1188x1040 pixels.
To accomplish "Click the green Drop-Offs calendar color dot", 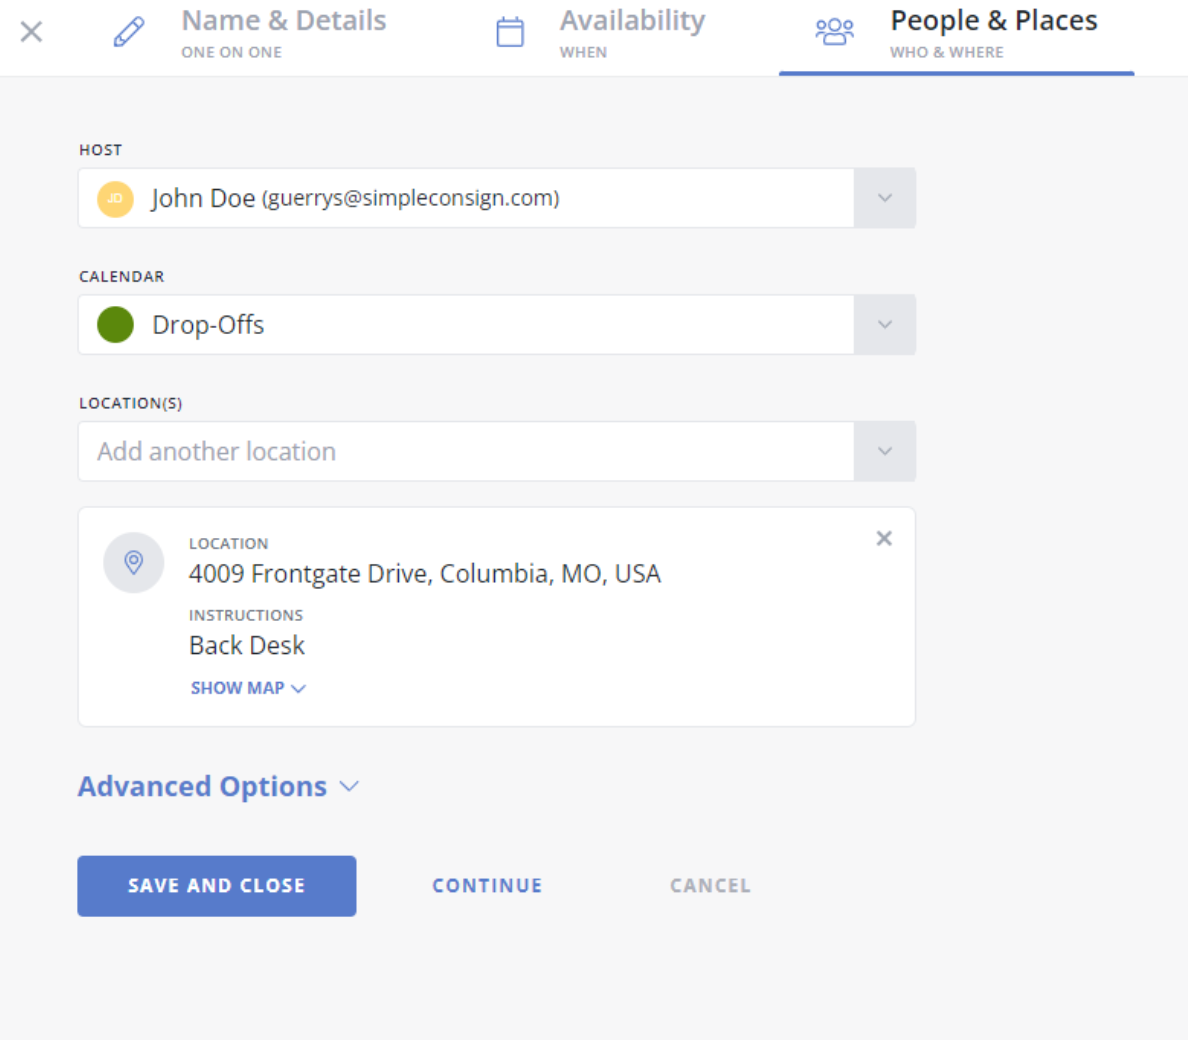I will (115, 325).
